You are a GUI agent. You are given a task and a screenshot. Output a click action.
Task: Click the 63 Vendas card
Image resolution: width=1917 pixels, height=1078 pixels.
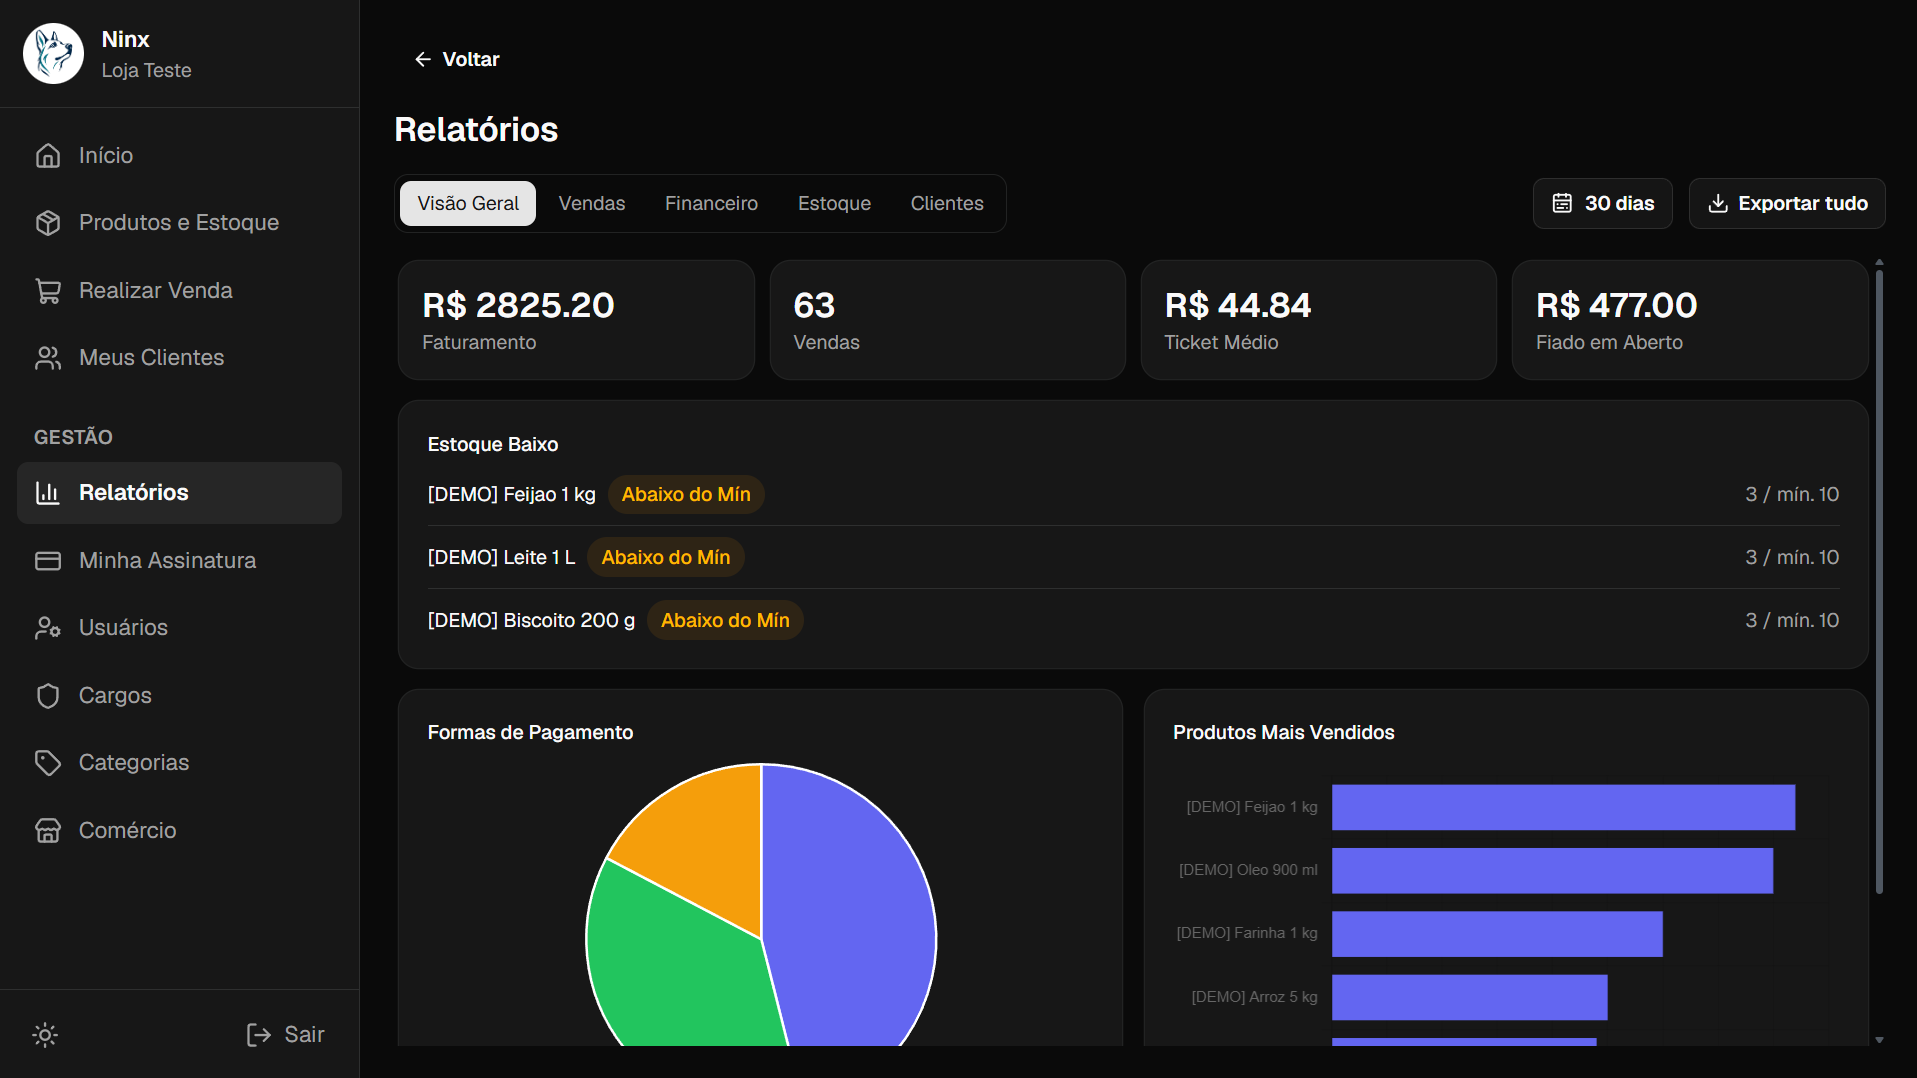[948, 321]
